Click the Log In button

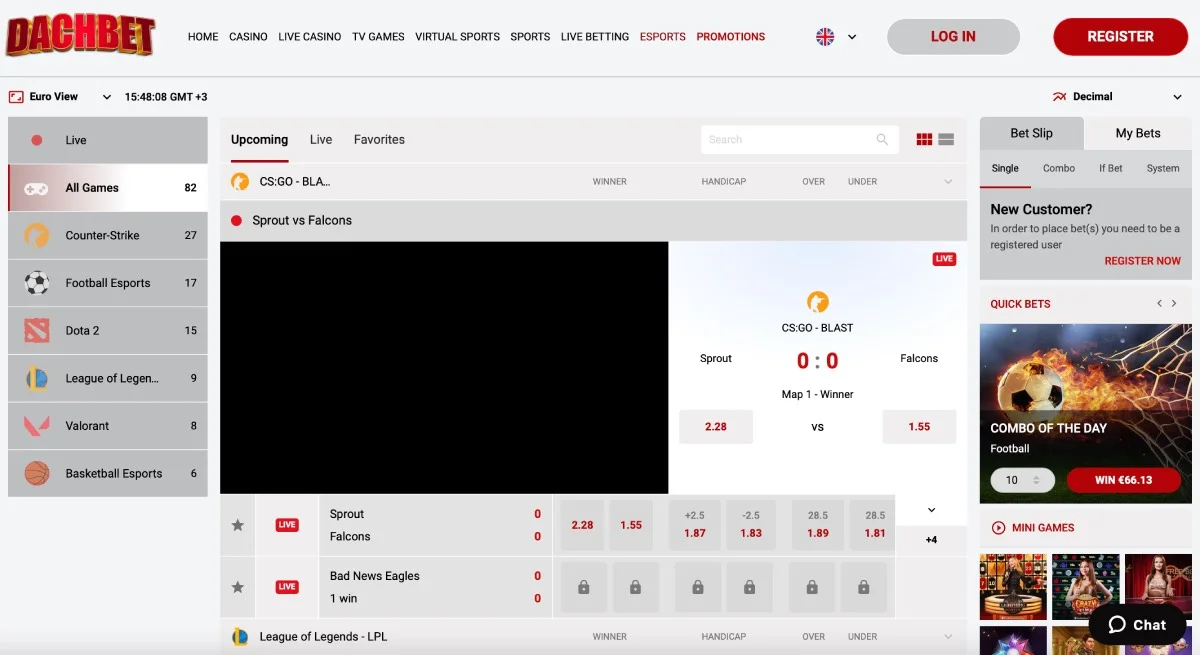pyautogui.click(x=953, y=36)
